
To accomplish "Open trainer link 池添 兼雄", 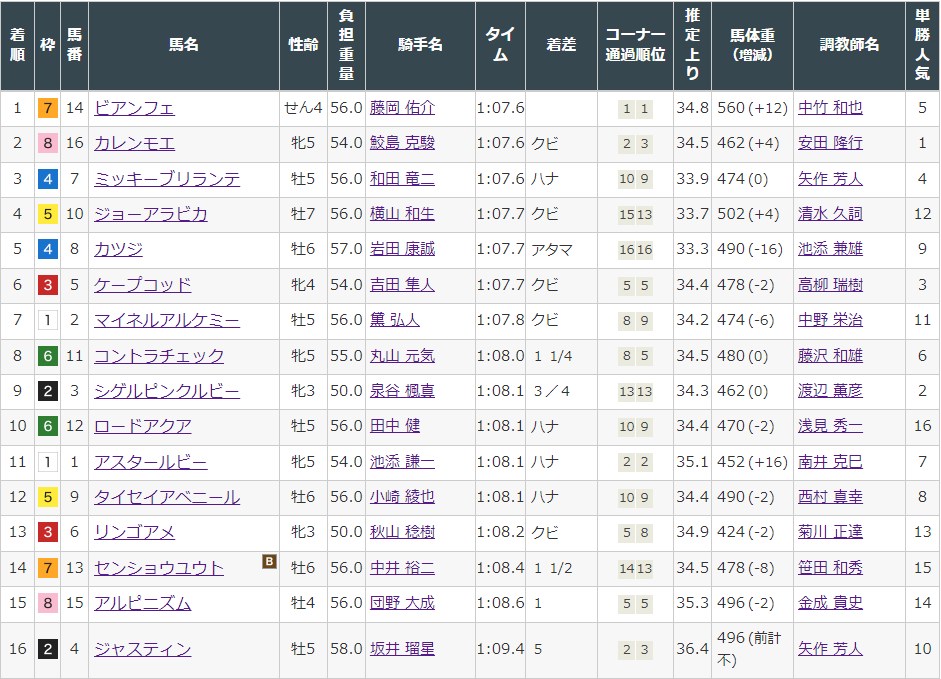I will pyautogui.click(x=830, y=249).
